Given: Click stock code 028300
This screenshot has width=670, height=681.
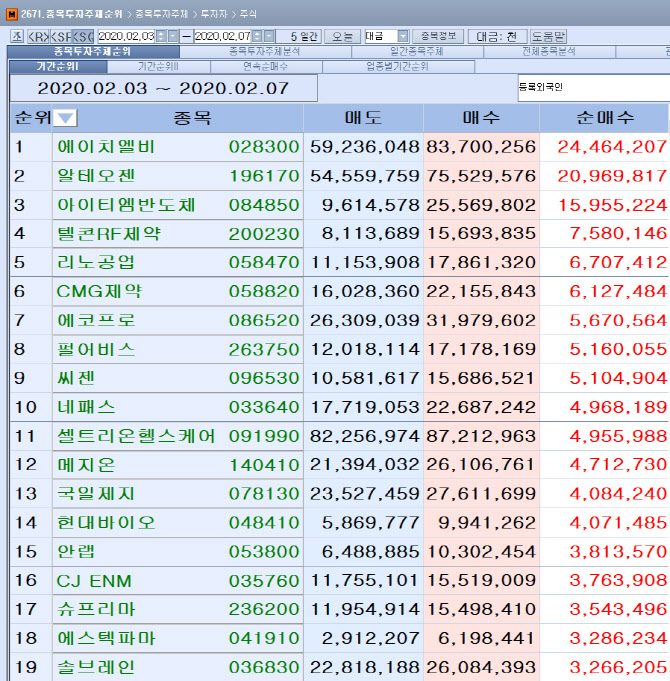Looking at the screenshot, I should coord(264,147).
